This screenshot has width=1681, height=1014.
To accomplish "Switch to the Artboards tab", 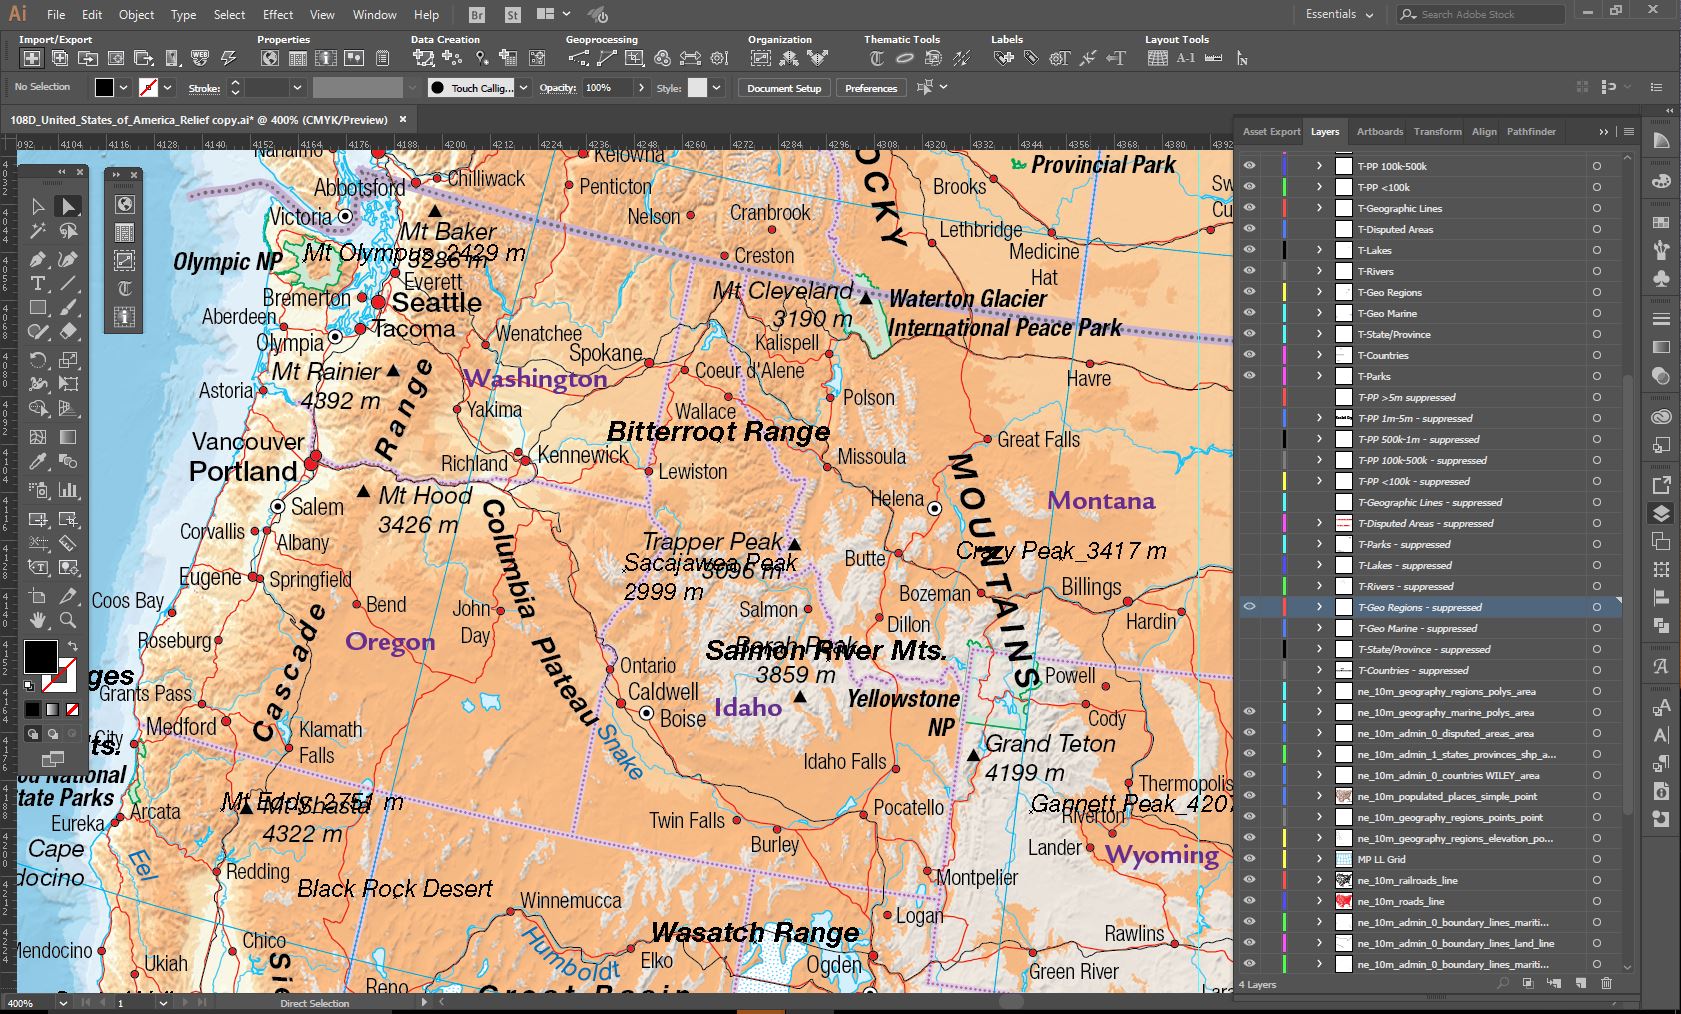I will 1380,132.
